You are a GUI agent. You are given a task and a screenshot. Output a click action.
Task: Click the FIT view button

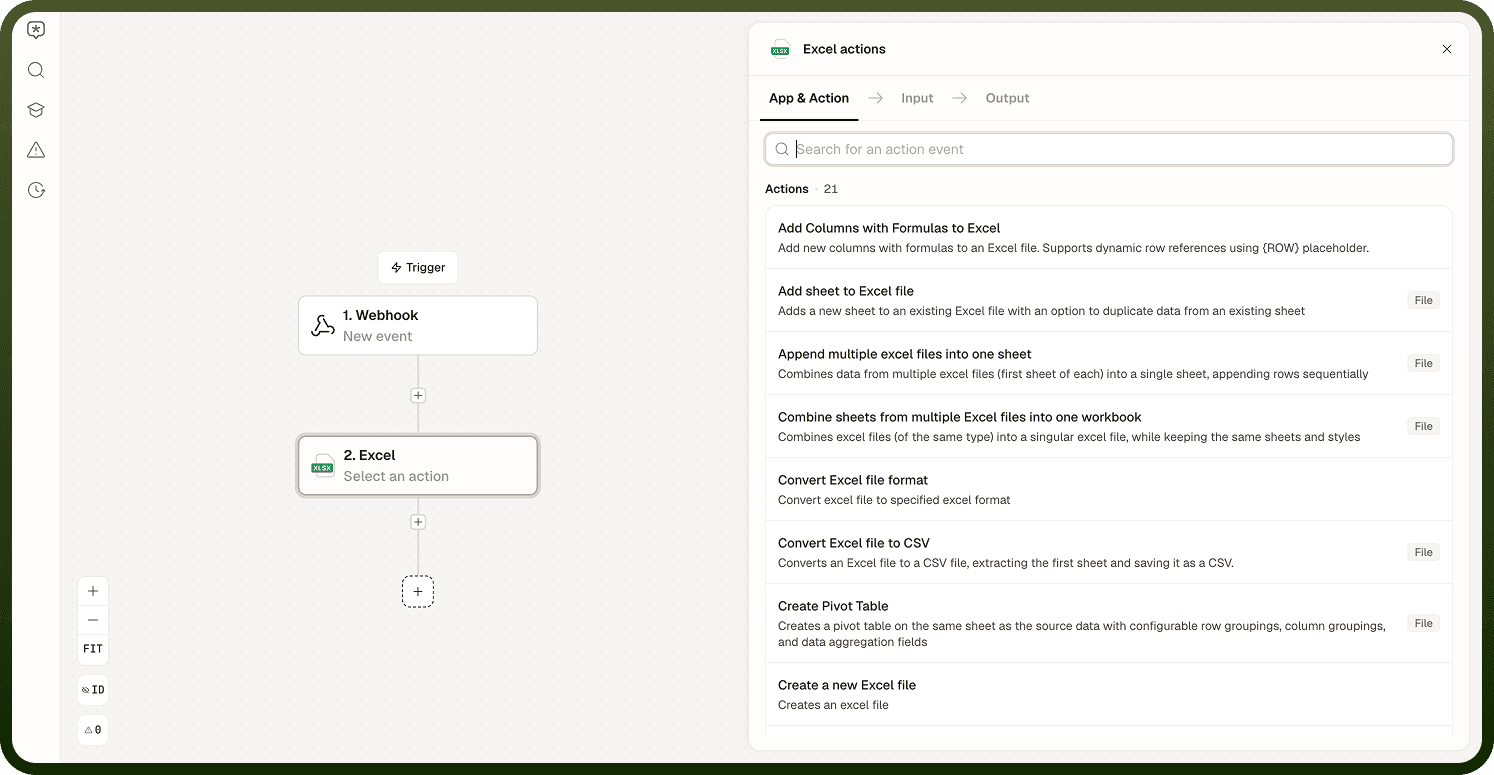93,649
